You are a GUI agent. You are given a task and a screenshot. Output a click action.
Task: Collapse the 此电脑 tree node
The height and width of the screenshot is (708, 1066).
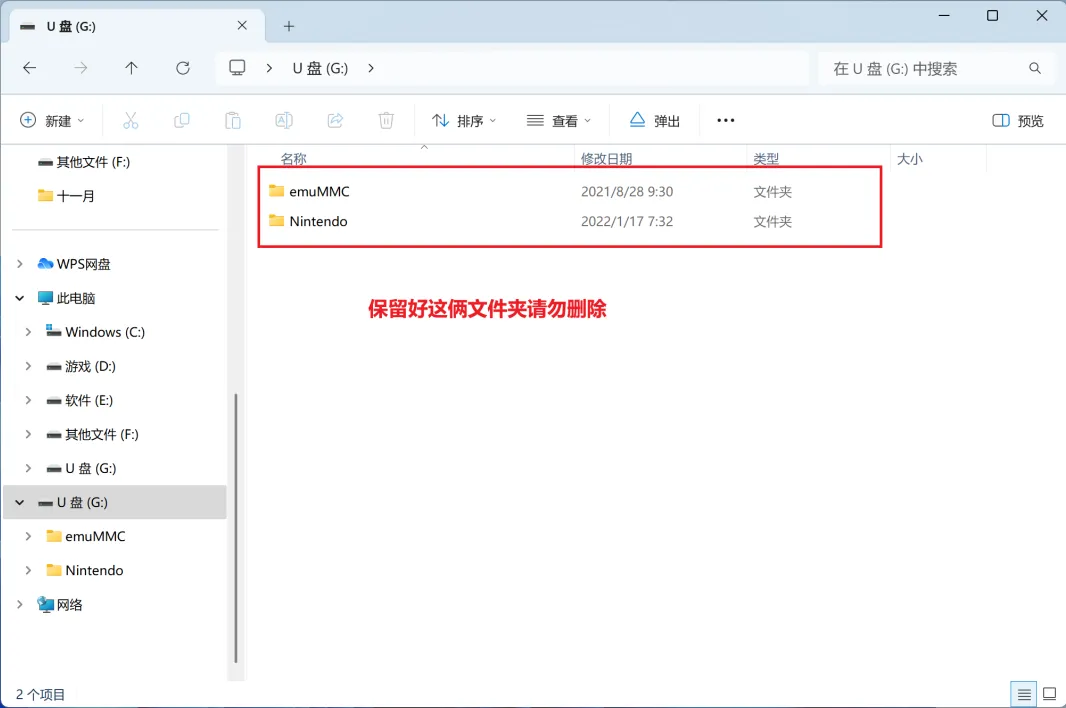coord(18,297)
